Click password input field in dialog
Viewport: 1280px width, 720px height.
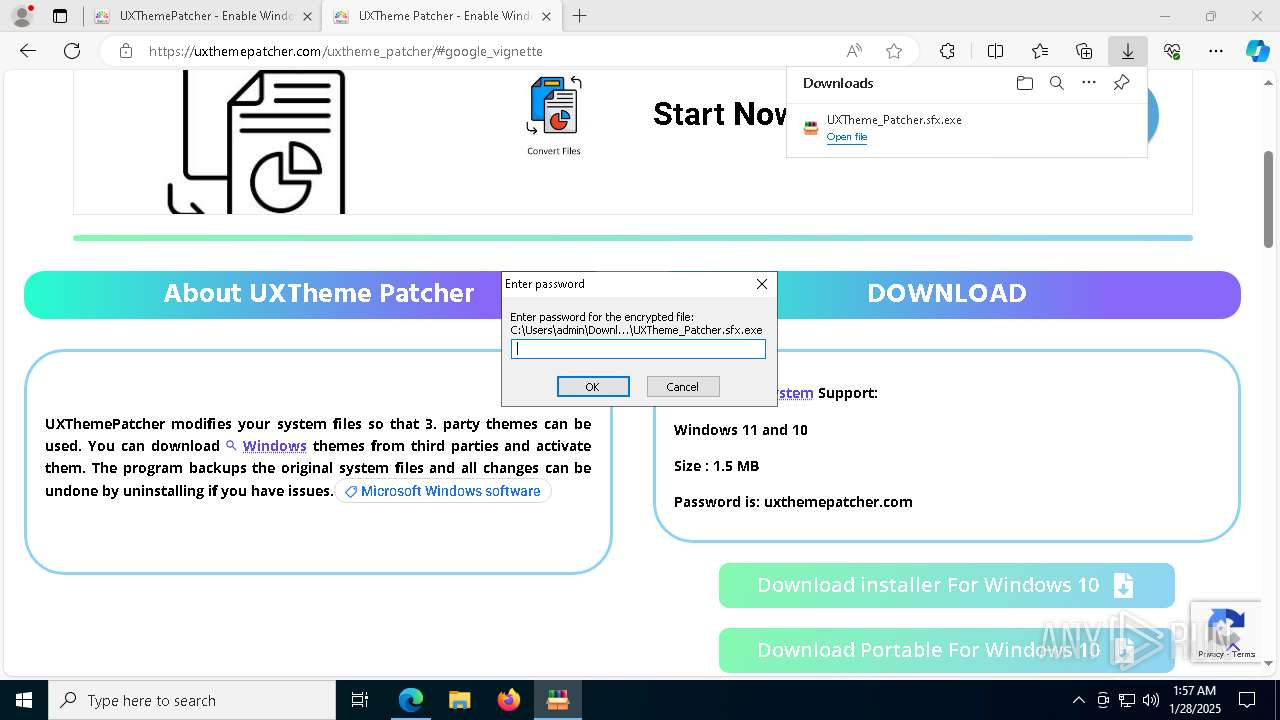638,349
